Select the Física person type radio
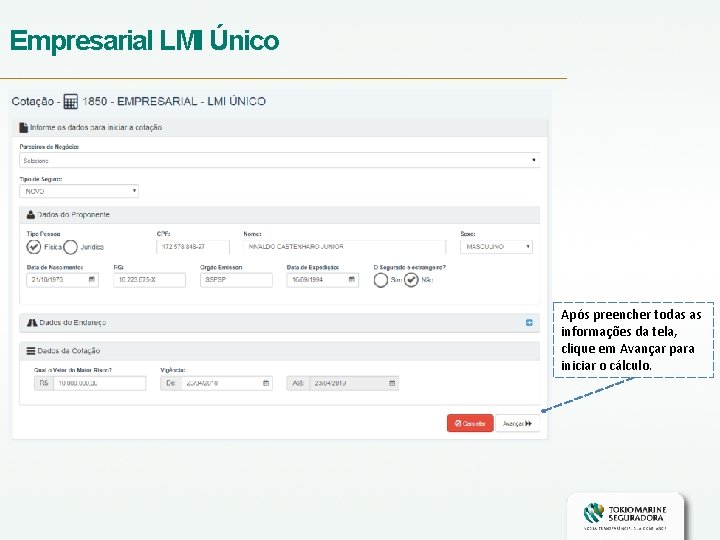The height and width of the screenshot is (540, 720). (34, 247)
